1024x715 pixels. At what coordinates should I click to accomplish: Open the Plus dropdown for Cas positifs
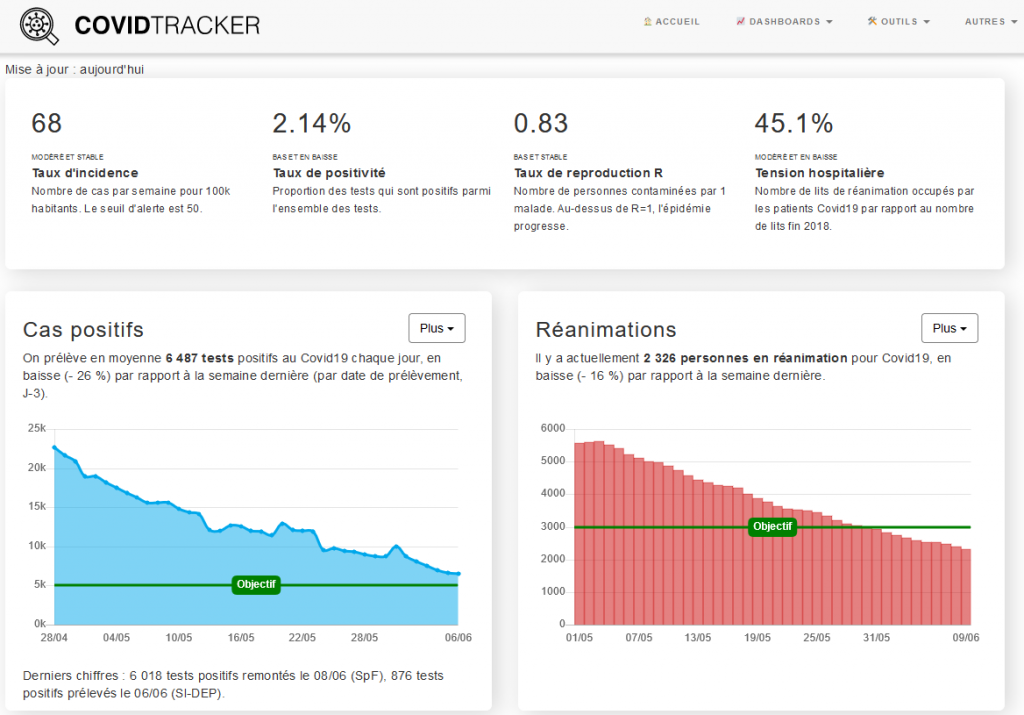pyautogui.click(x=437, y=328)
